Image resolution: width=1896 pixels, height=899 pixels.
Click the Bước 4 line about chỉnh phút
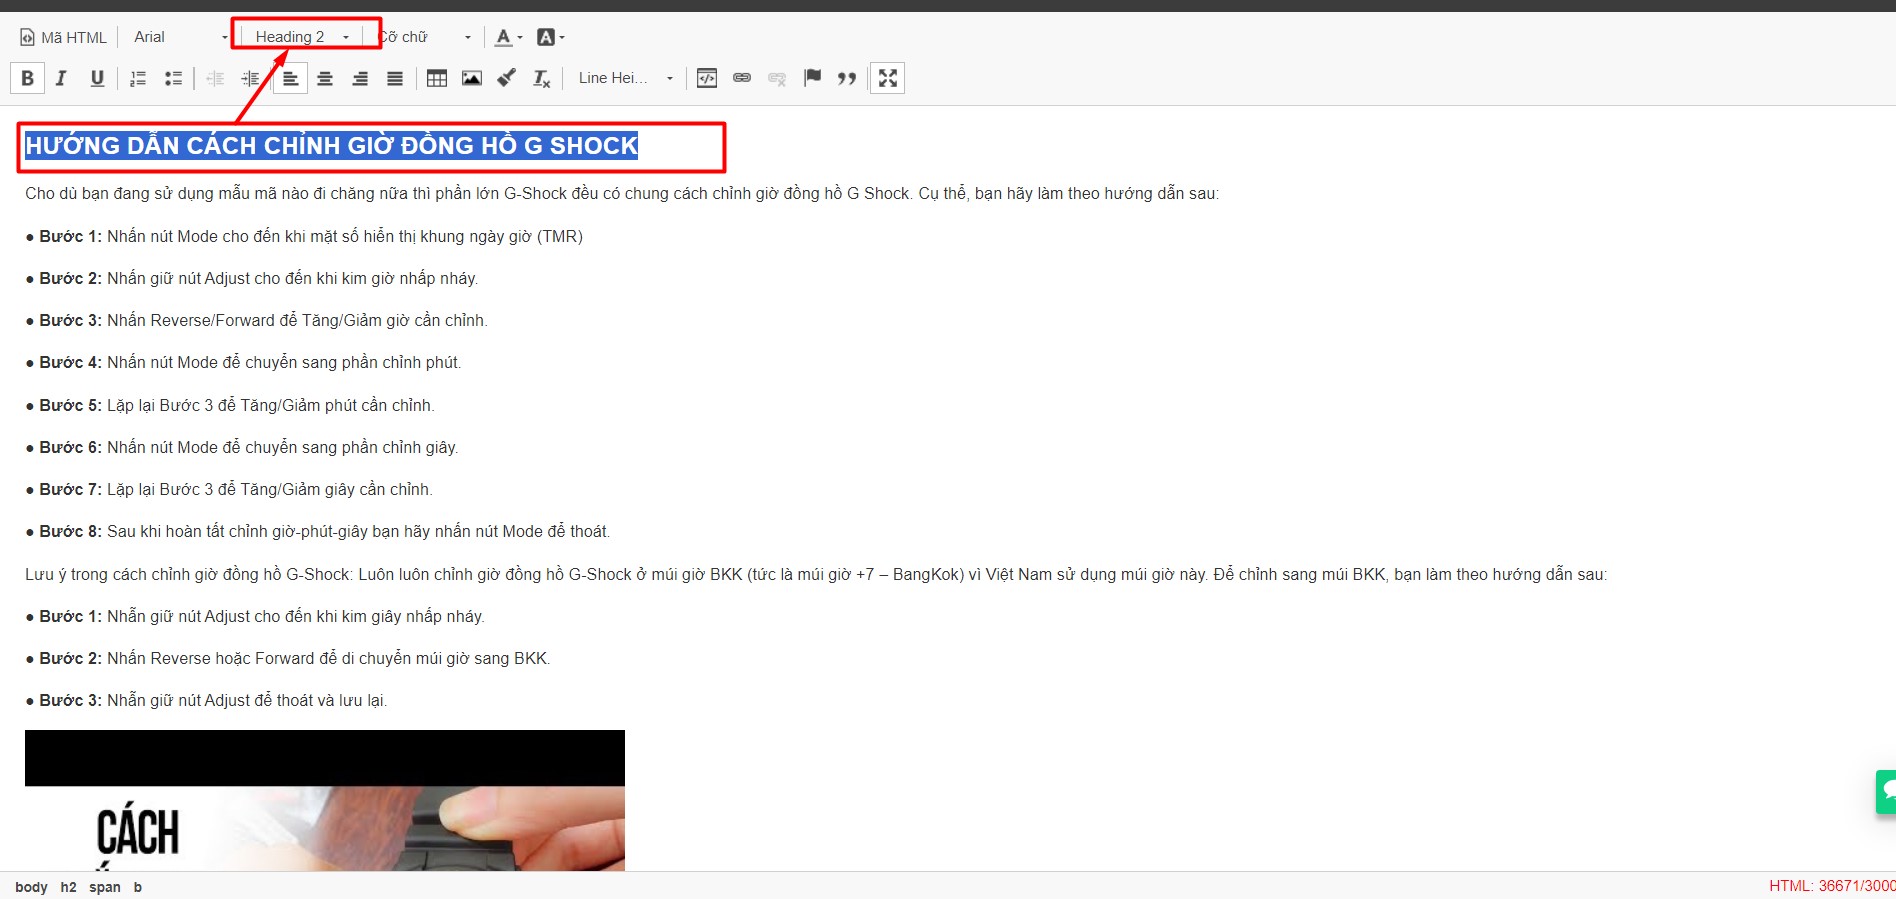243,362
